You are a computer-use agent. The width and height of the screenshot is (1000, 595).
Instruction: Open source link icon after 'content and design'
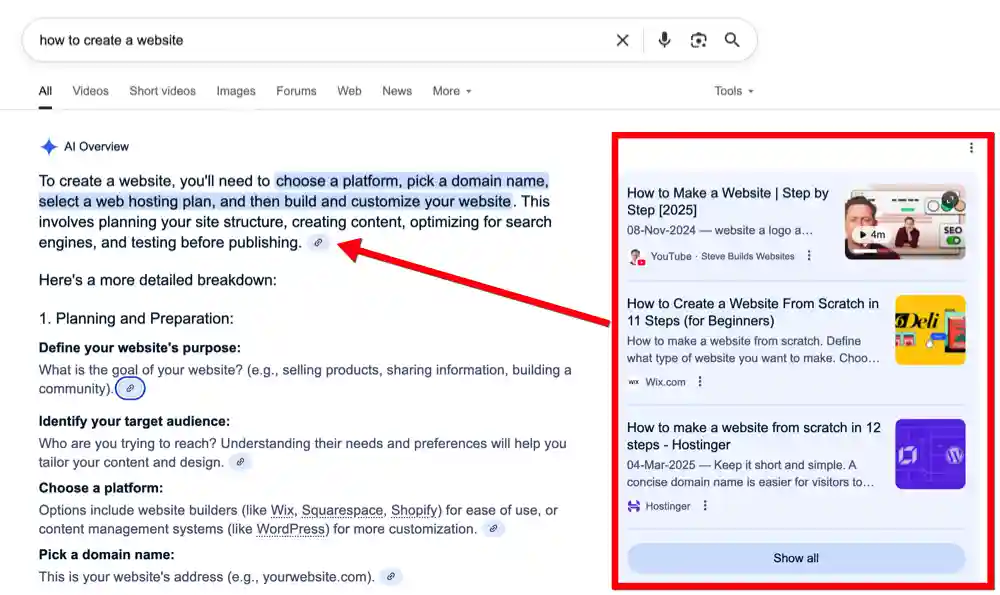tap(240, 462)
